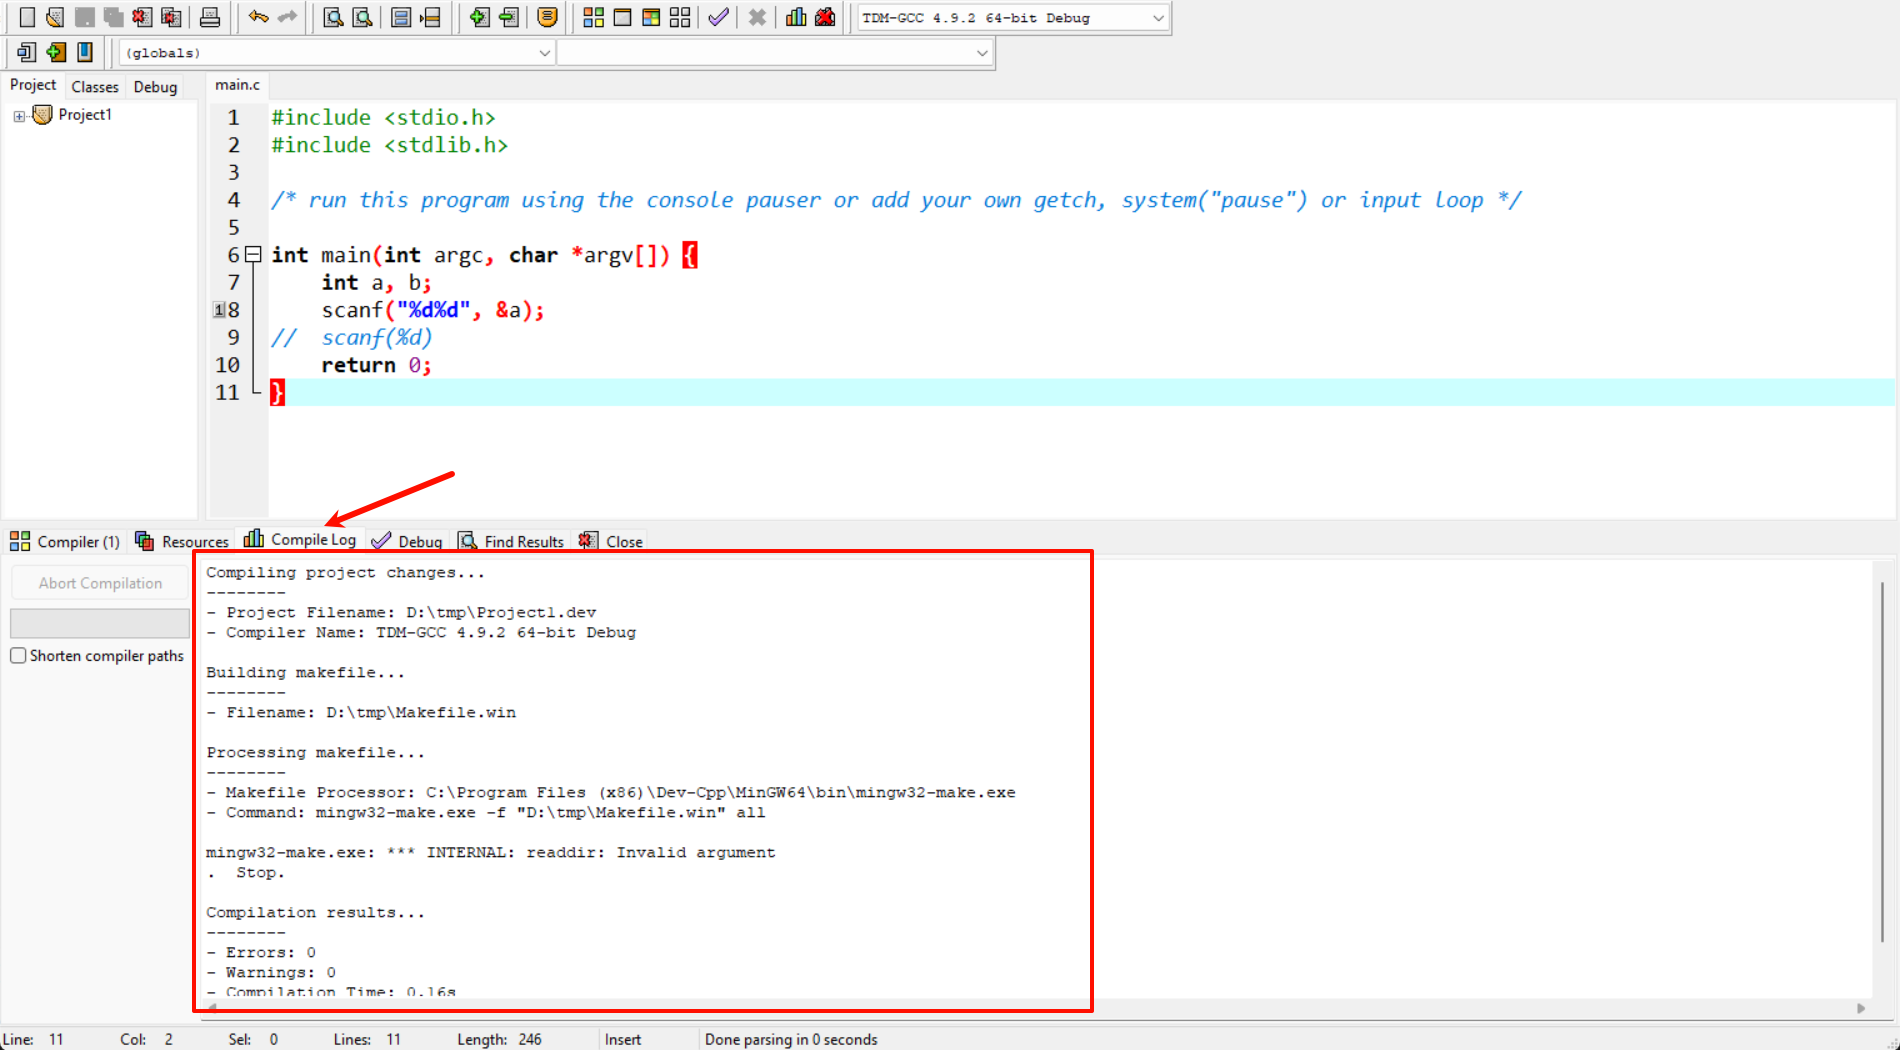
Task: Start debugging with the purple checkmark icon
Action: 718,17
